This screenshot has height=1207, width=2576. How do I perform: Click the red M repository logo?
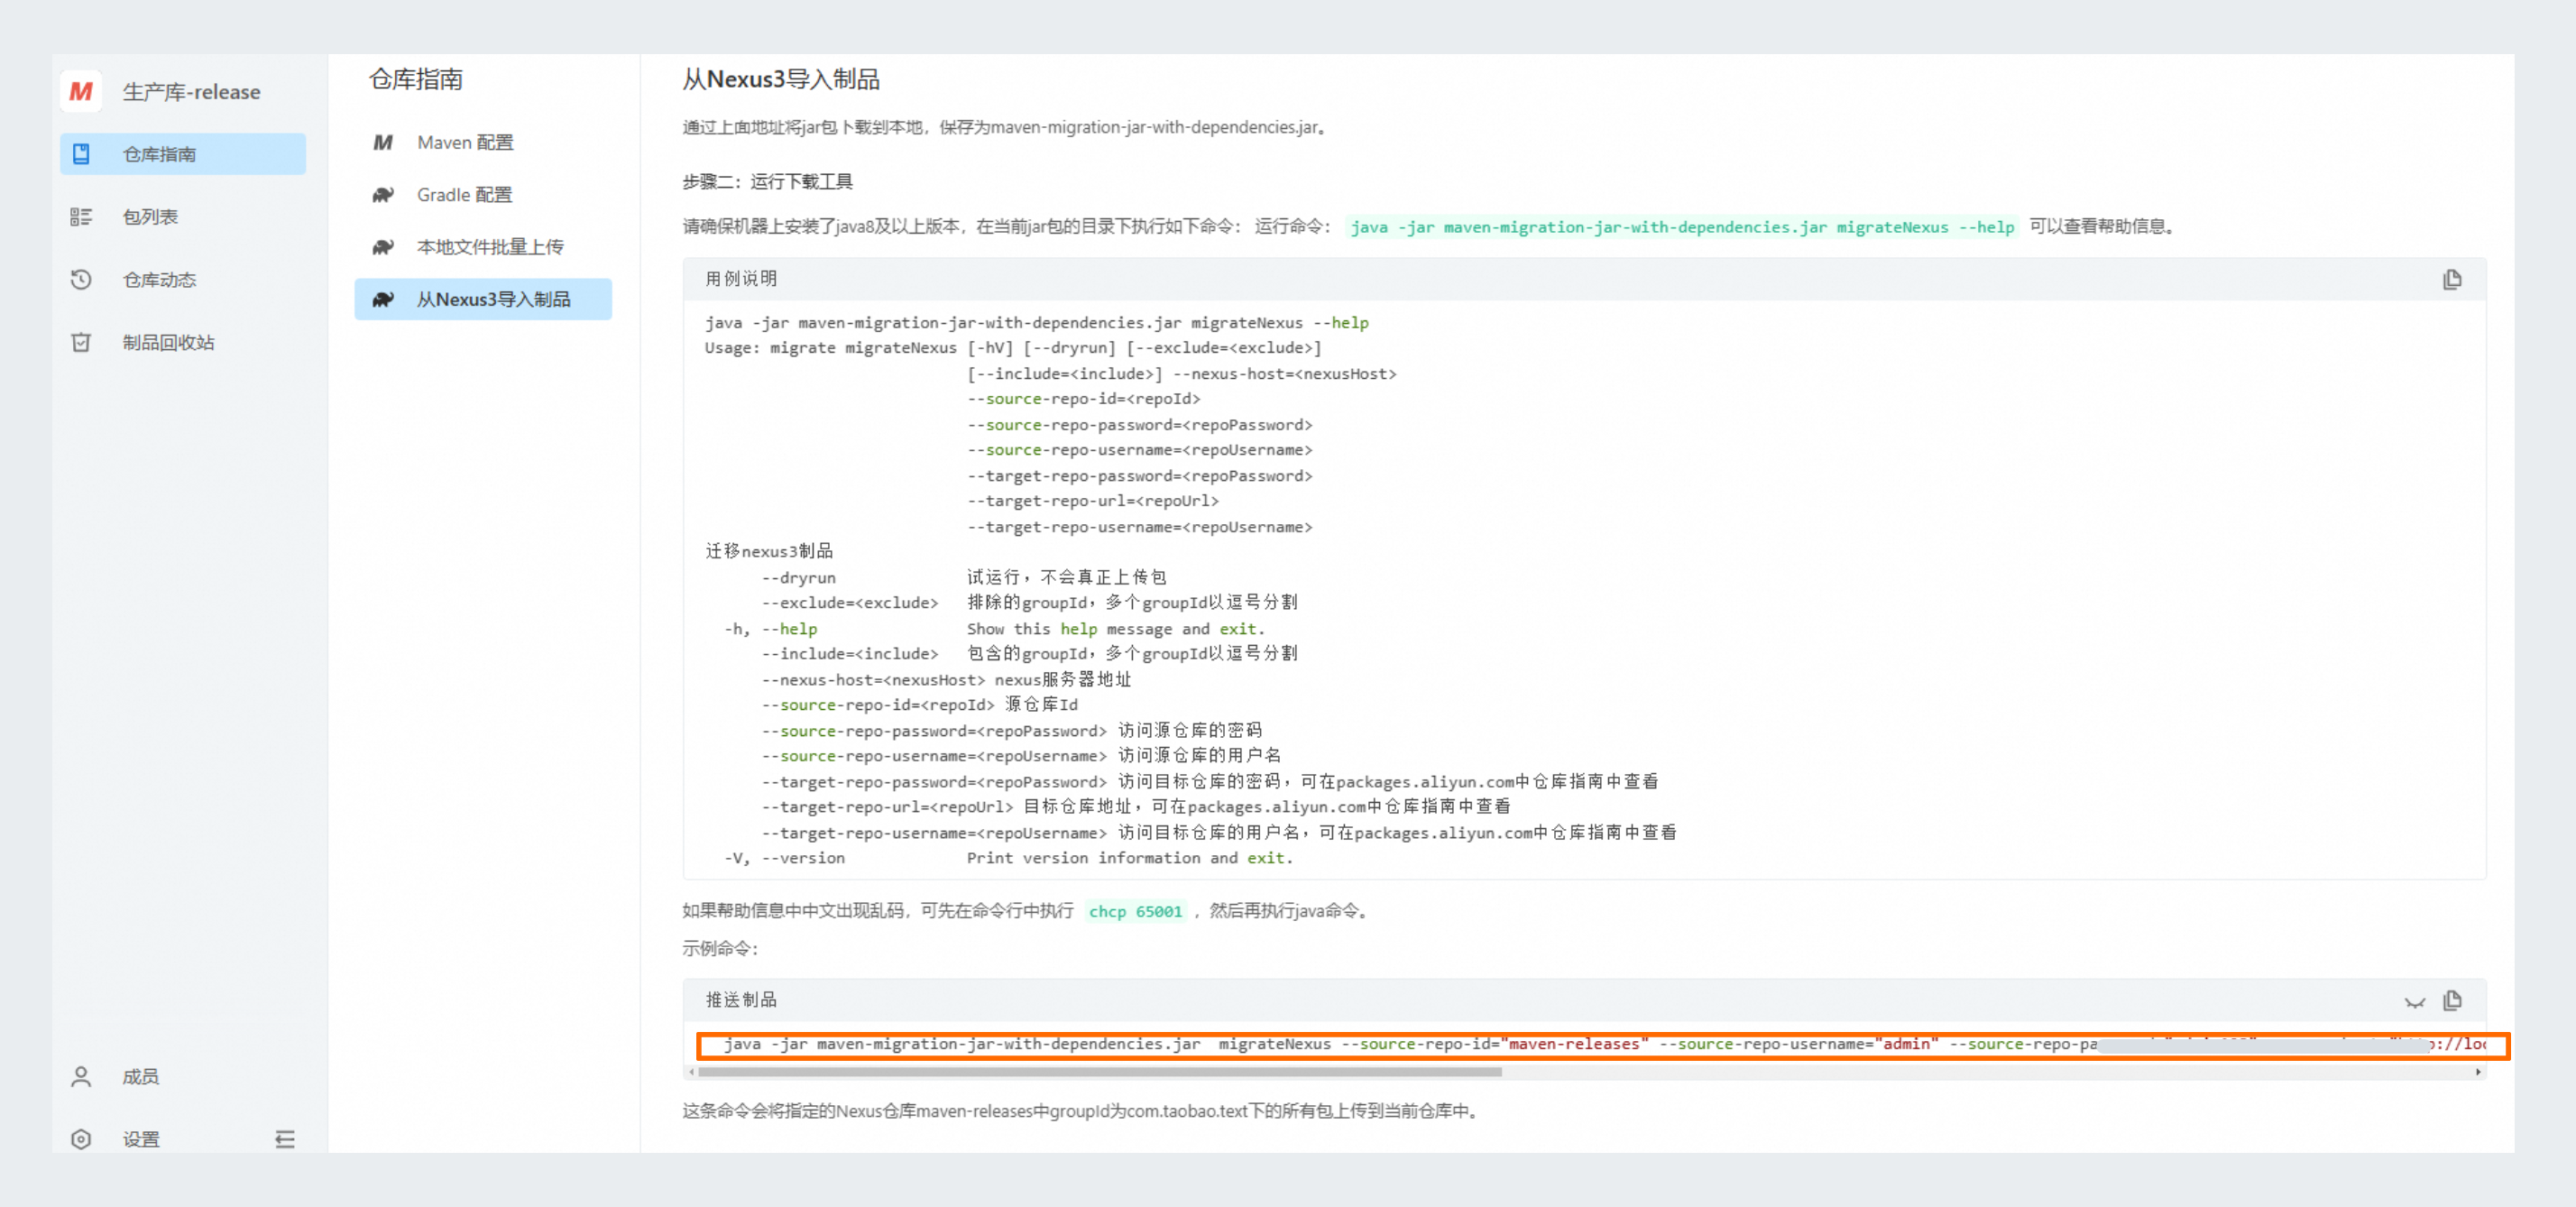point(81,92)
